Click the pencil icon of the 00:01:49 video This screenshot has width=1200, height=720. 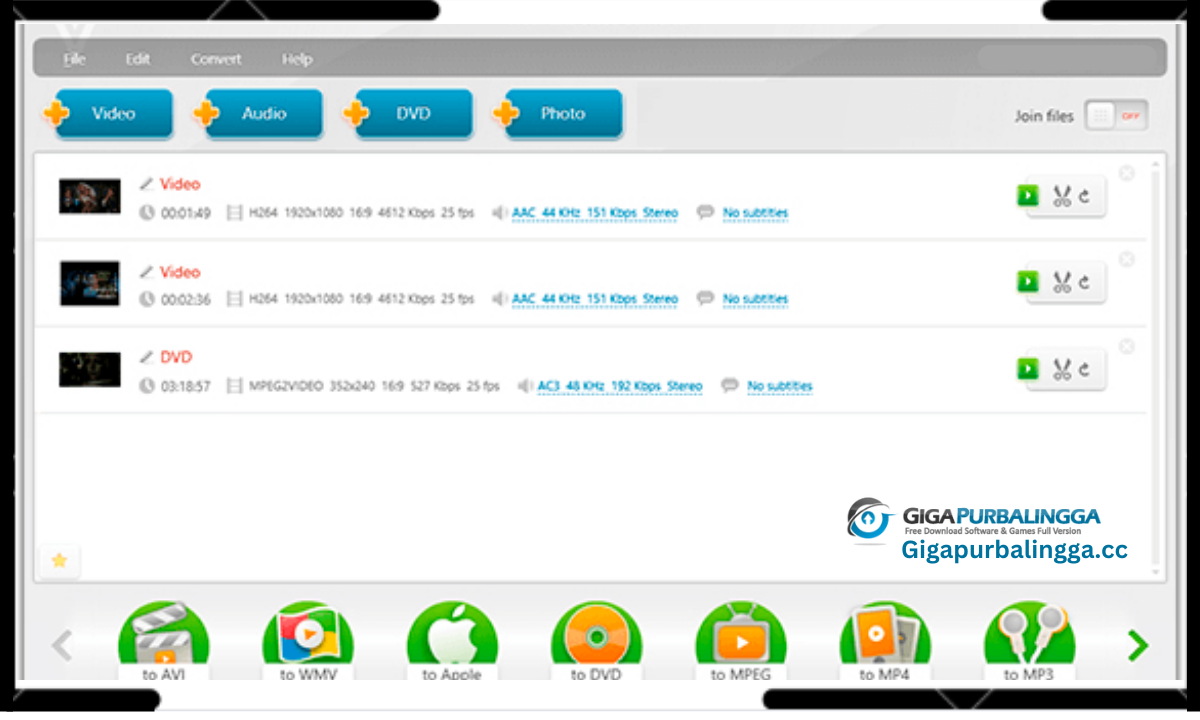[x=146, y=183]
